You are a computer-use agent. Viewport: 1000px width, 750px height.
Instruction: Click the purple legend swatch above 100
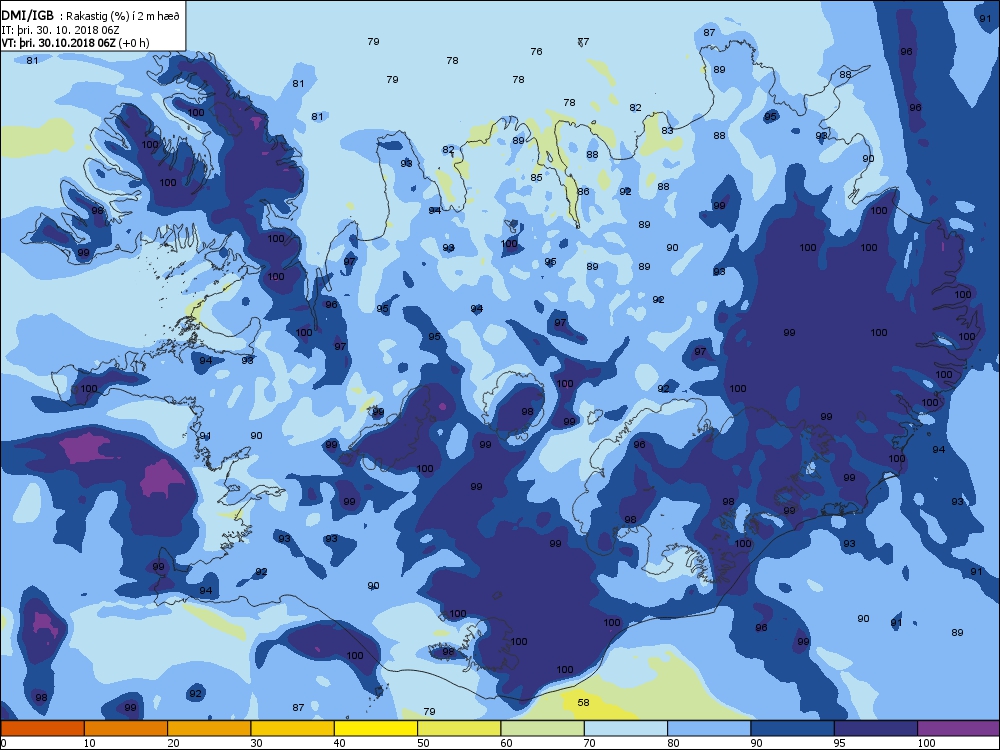(x=959, y=728)
